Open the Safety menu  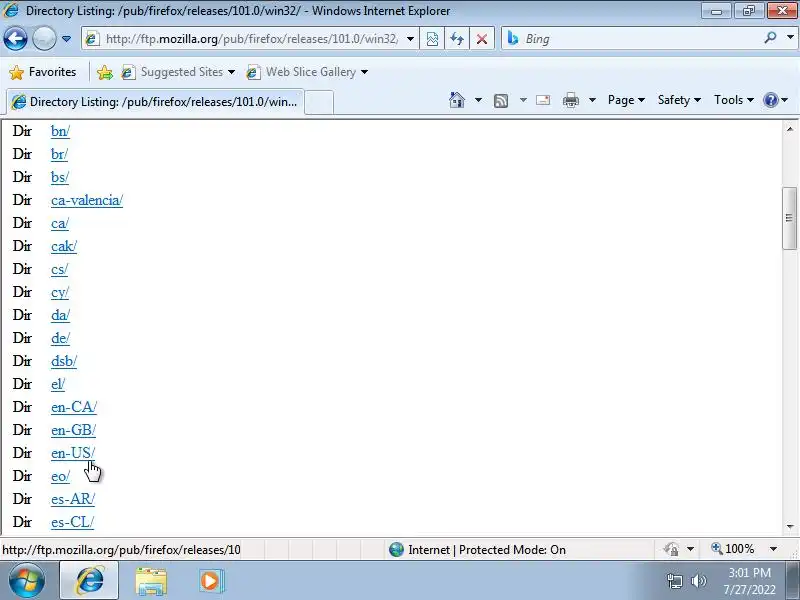point(679,100)
